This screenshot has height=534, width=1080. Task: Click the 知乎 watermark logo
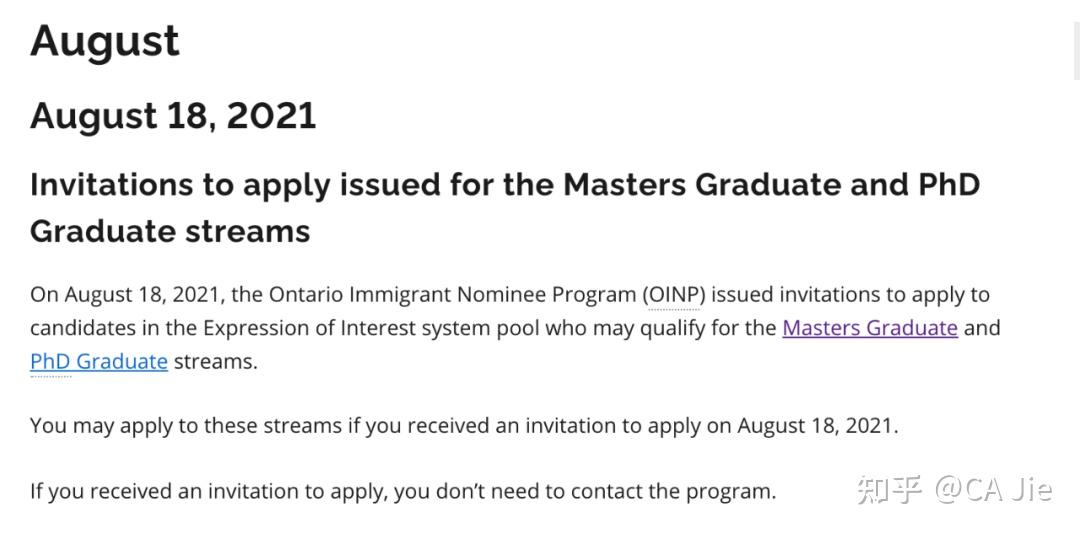click(x=889, y=489)
